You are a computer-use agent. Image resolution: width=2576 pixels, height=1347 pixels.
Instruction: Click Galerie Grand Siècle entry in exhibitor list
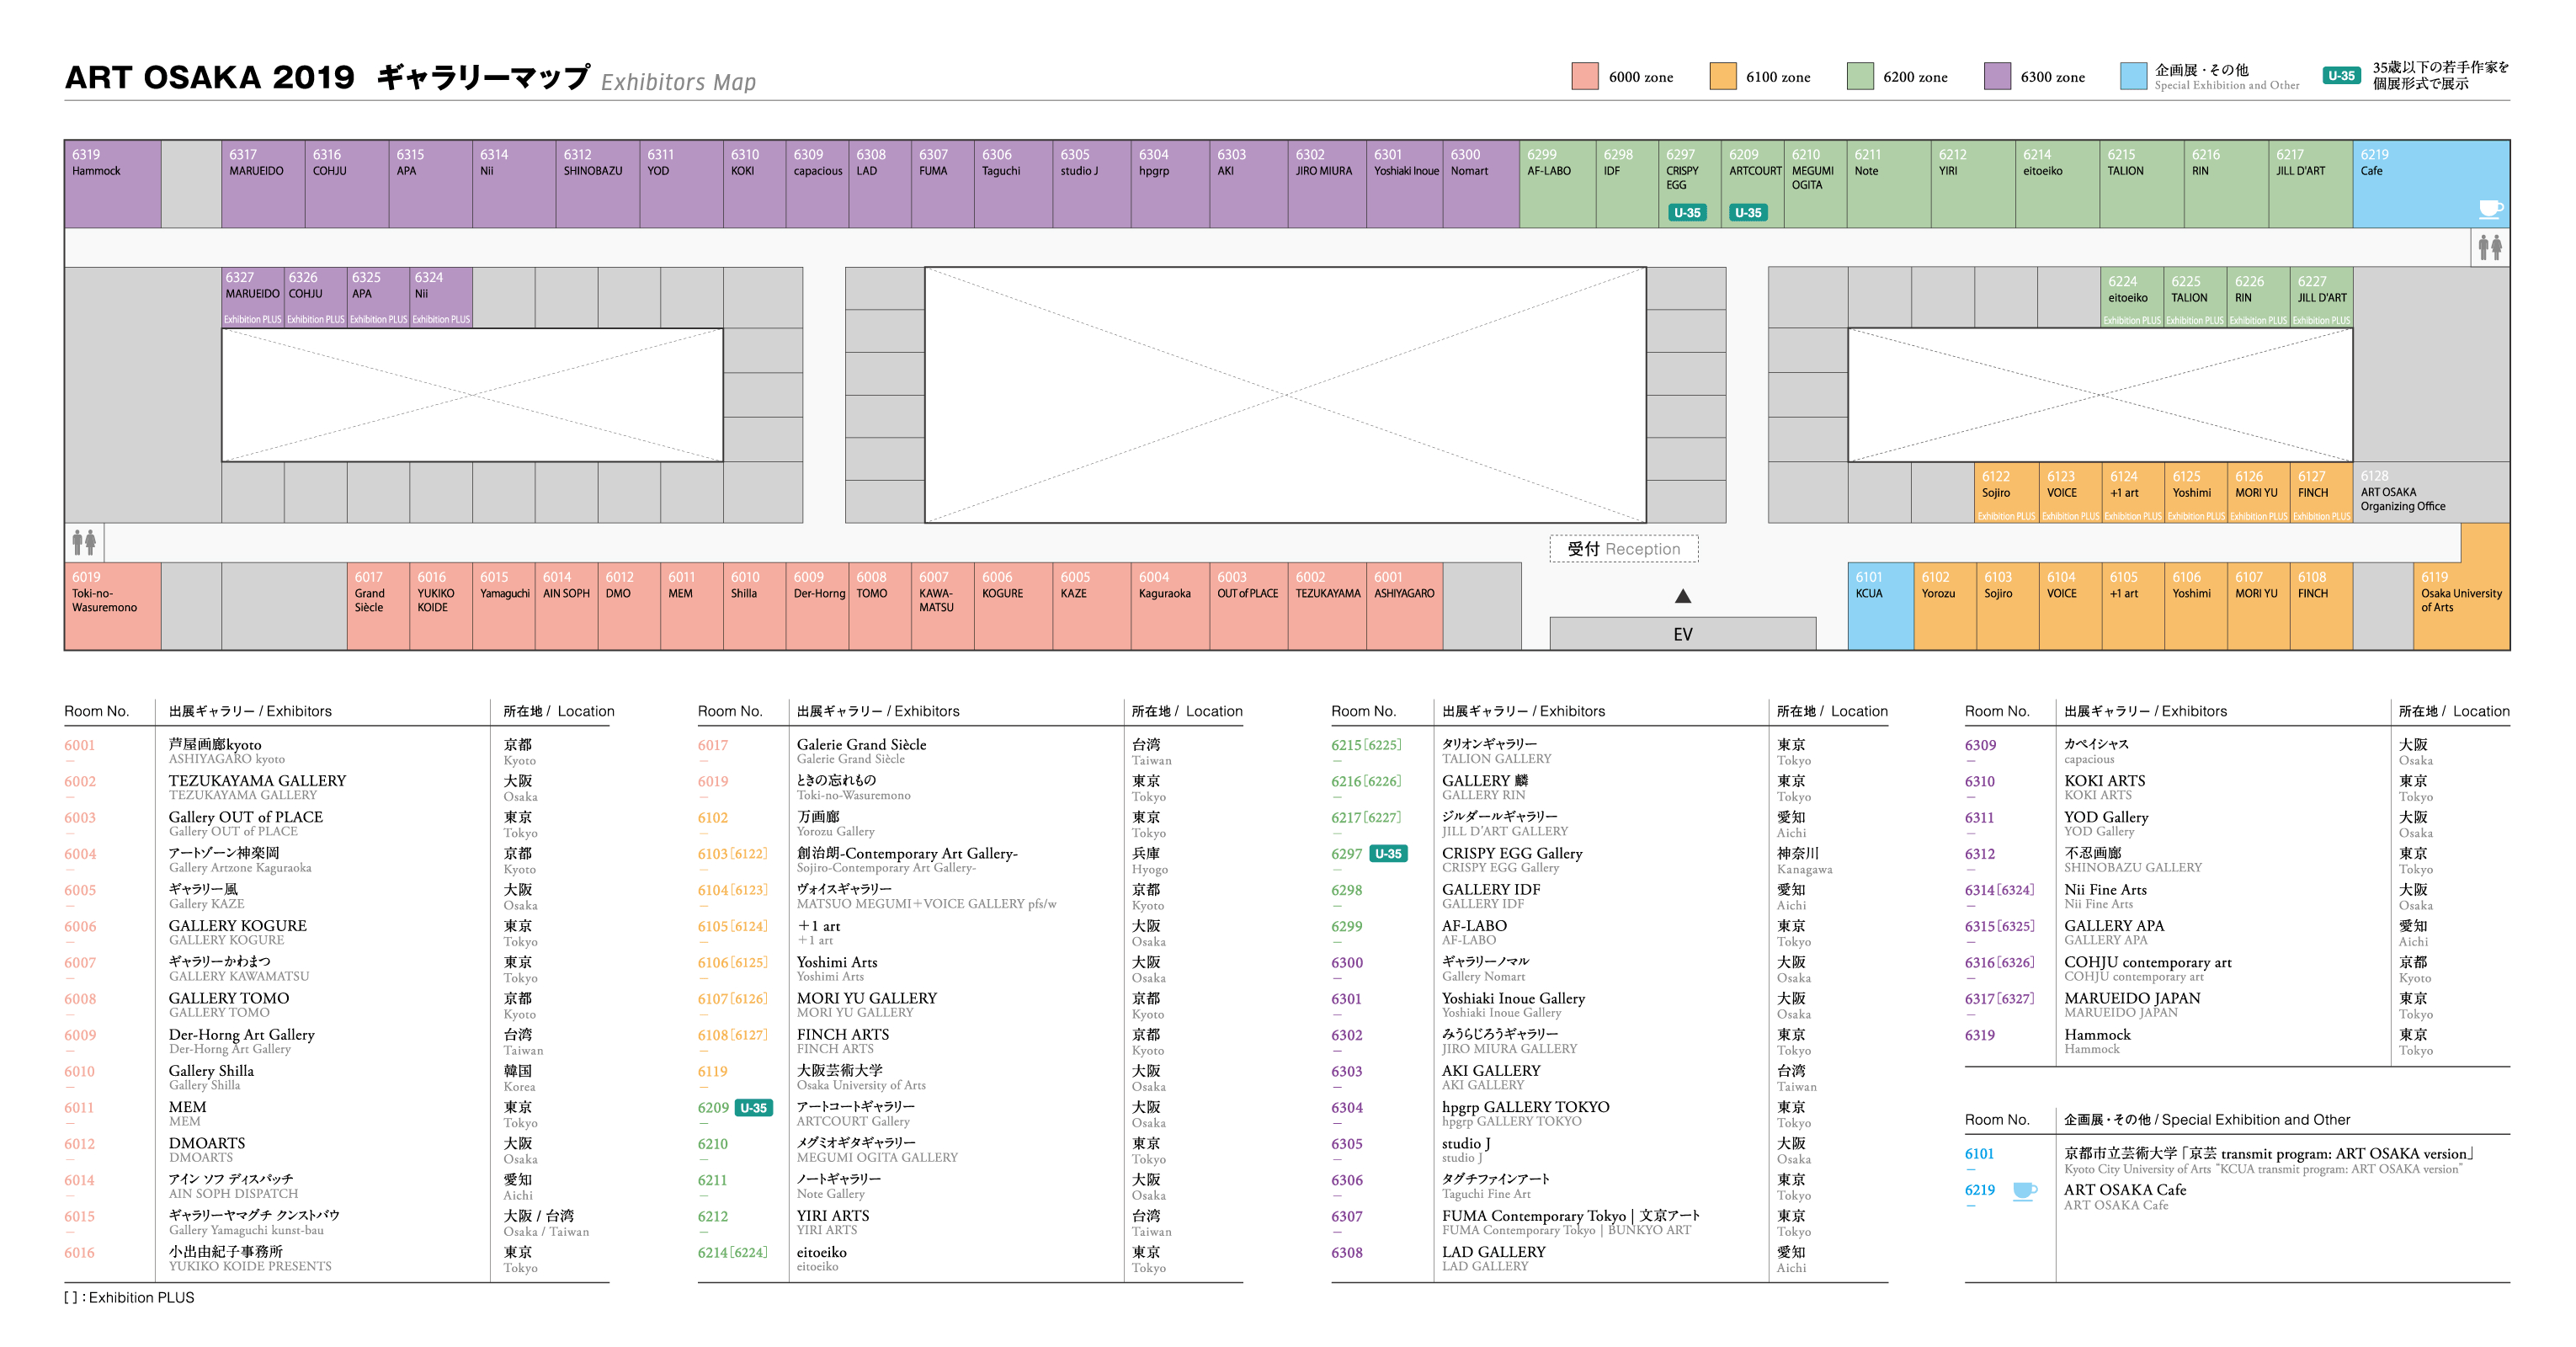[861, 745]
